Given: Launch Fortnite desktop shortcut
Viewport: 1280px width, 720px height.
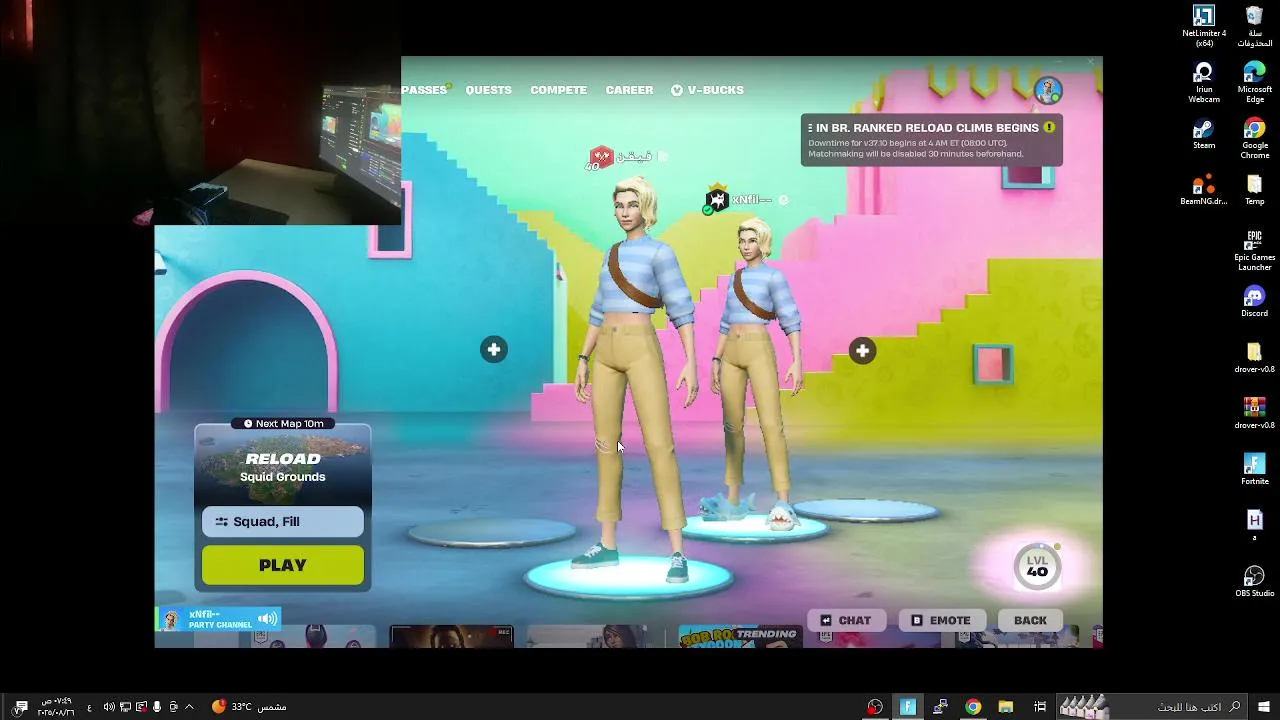Looking at the screenshot, I should point(1254,470).
